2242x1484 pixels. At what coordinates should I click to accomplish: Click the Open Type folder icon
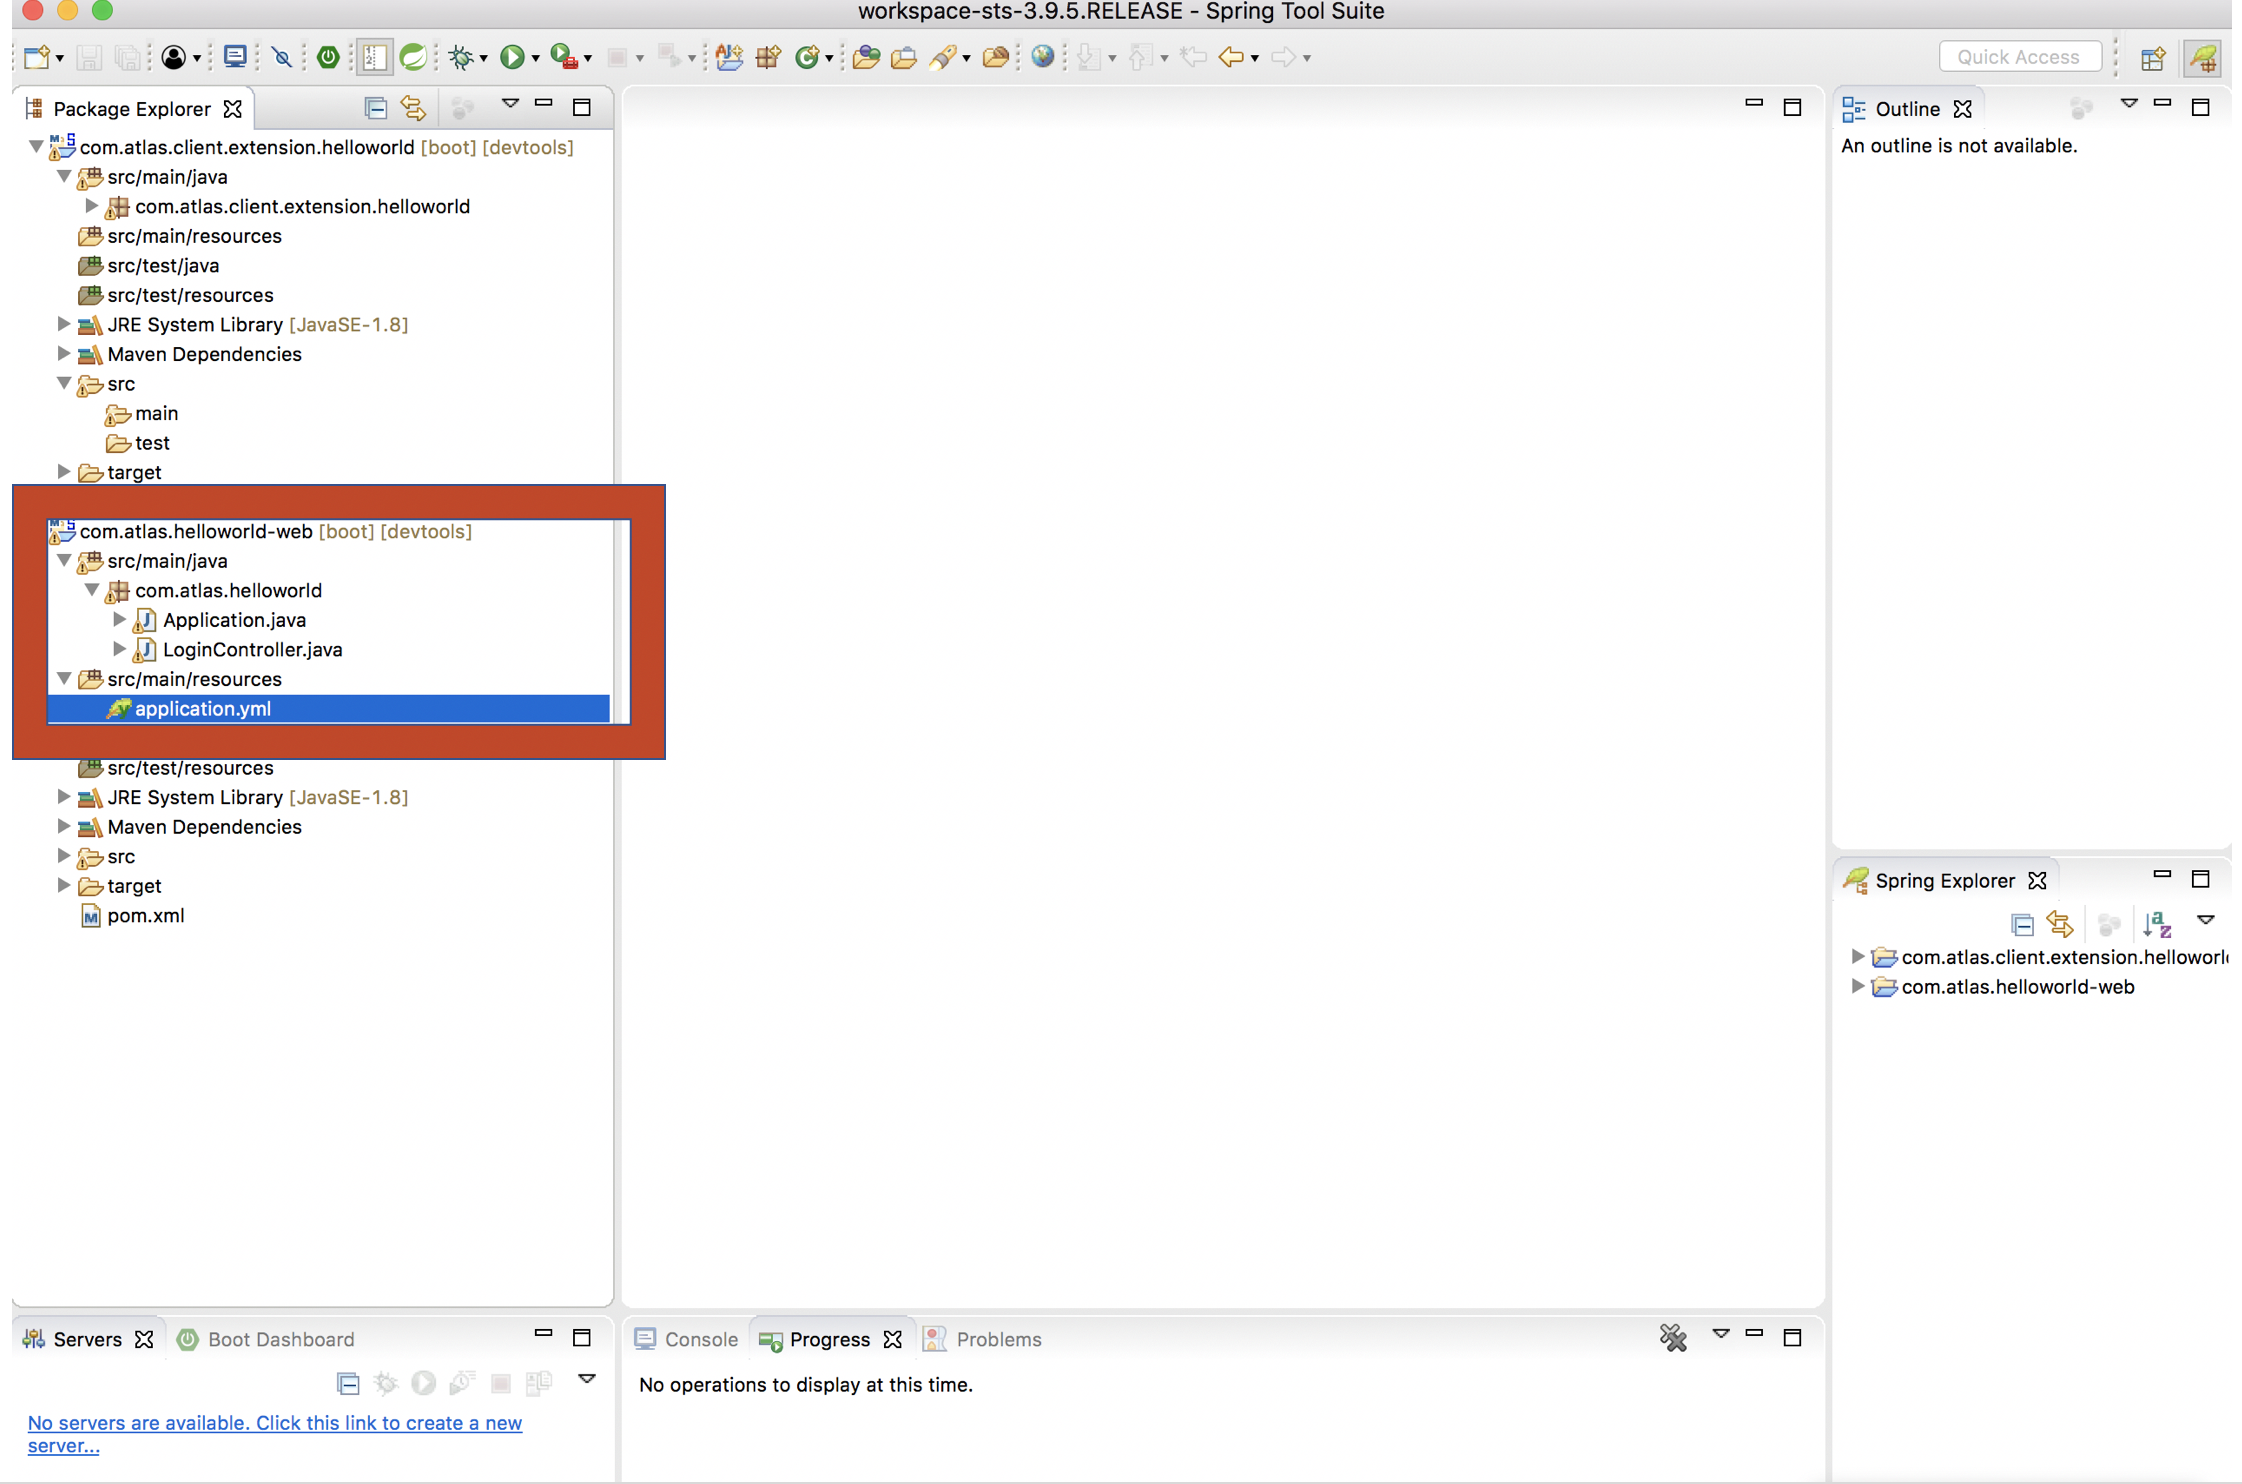click(x=866, y=57)
